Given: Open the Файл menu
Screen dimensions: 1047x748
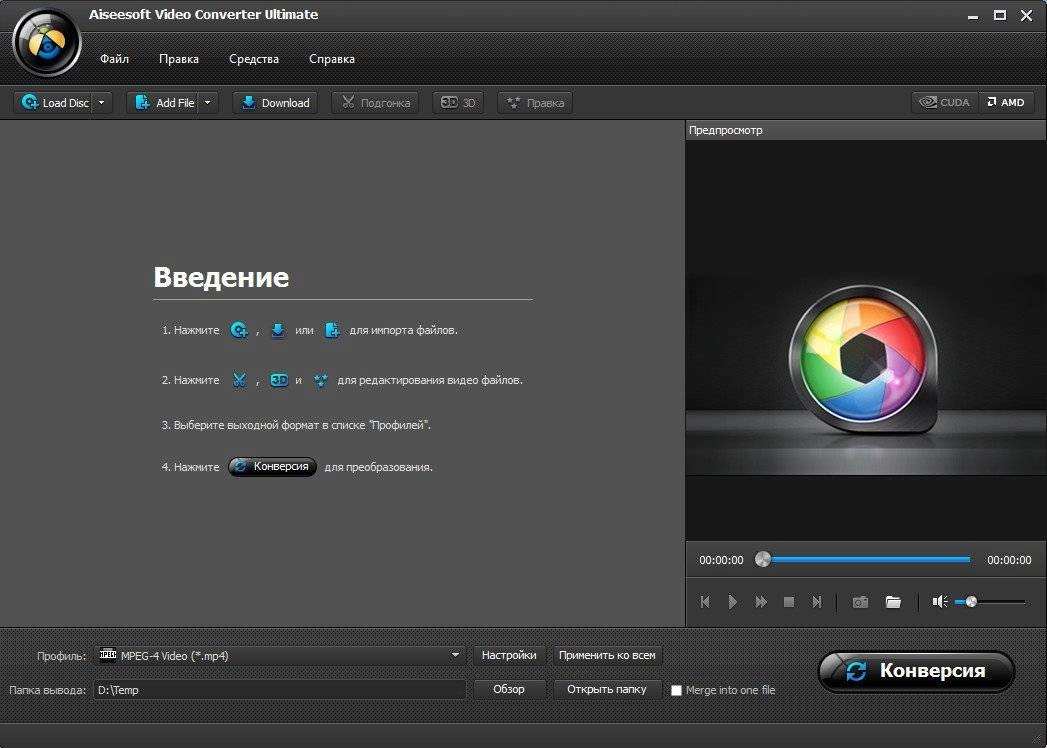Looking at the screenshot, I should click(x=114, y=59).
